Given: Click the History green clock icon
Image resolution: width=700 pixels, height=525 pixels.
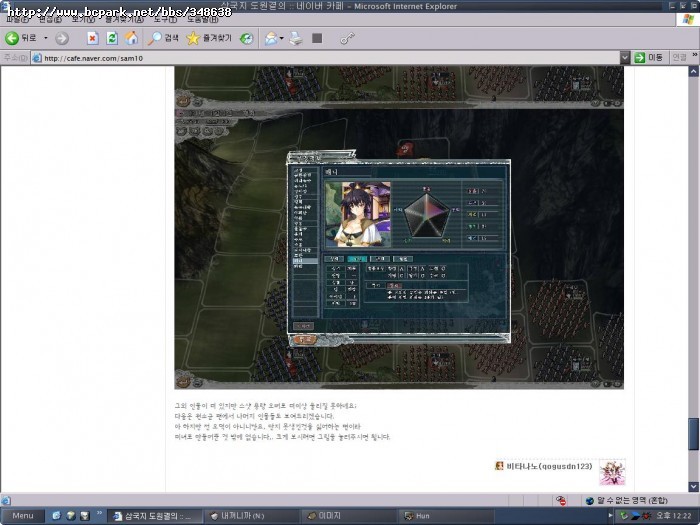Looking at the screenshot, I should 246,39.
